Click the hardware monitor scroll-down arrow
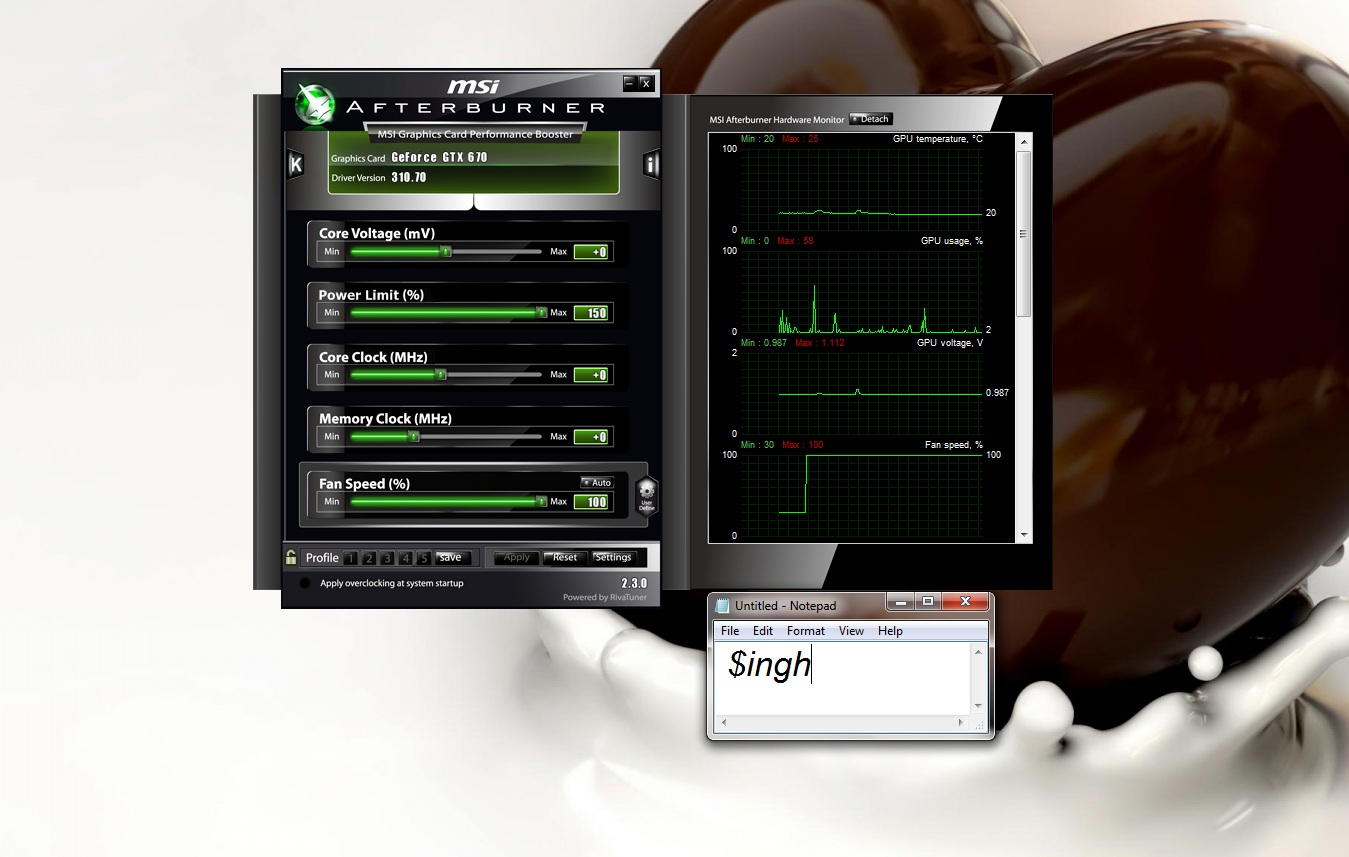This screenshot has height=857, width=1349. click(1023, 536)
